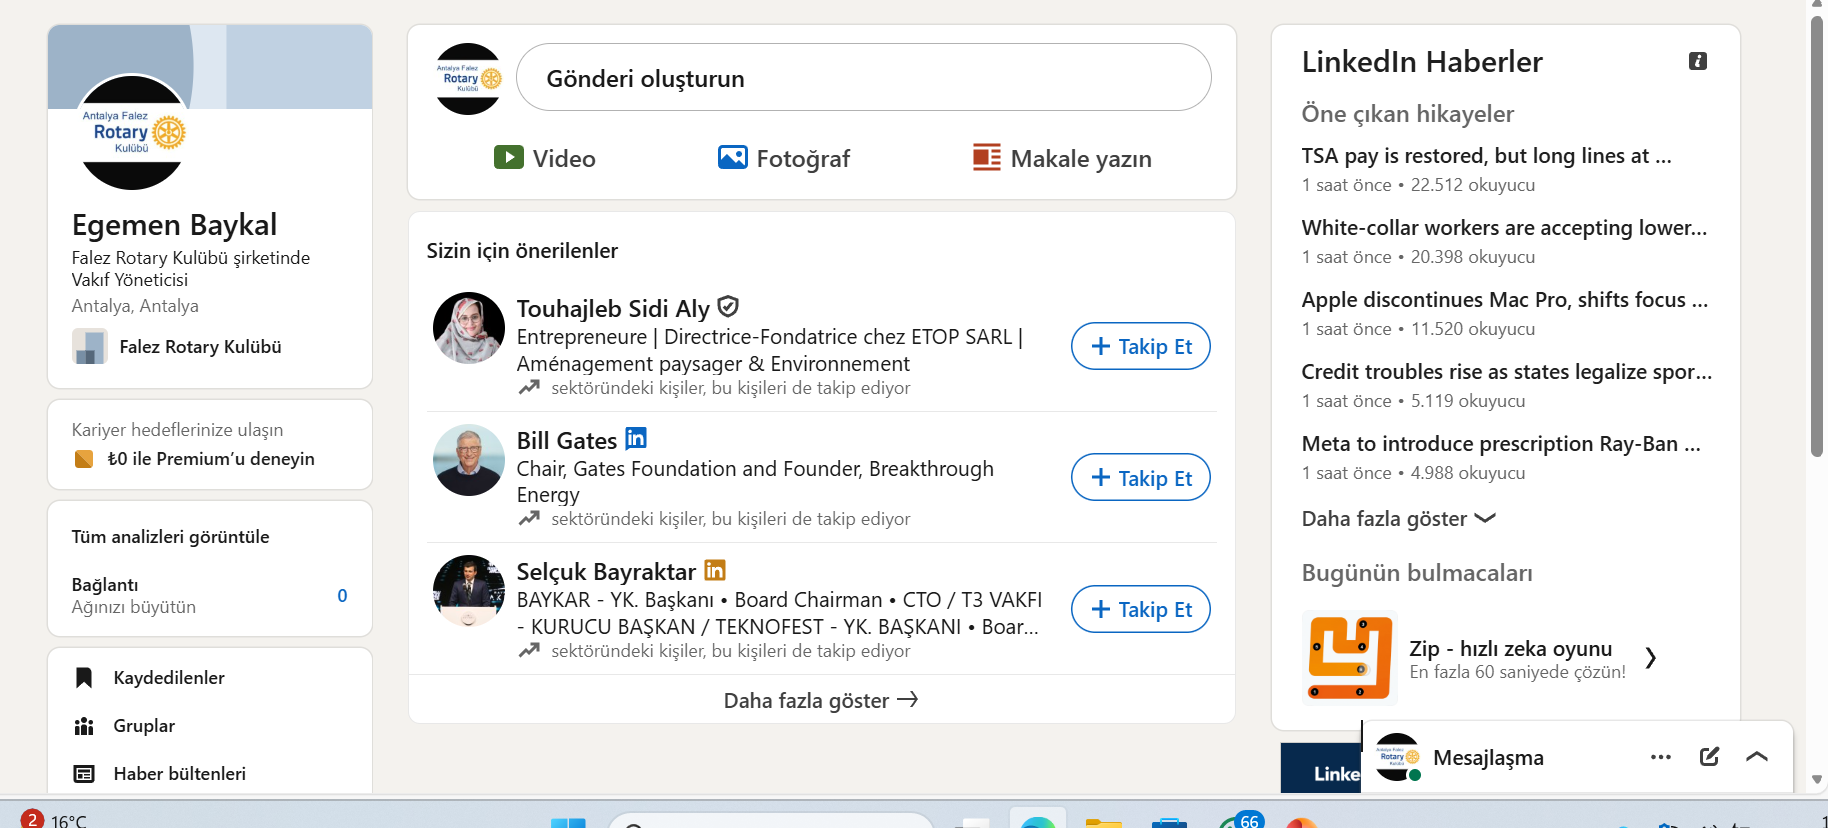Open the compose new message icon
The height and width of the screenshot is (828, 1828).
point(1709,757)
